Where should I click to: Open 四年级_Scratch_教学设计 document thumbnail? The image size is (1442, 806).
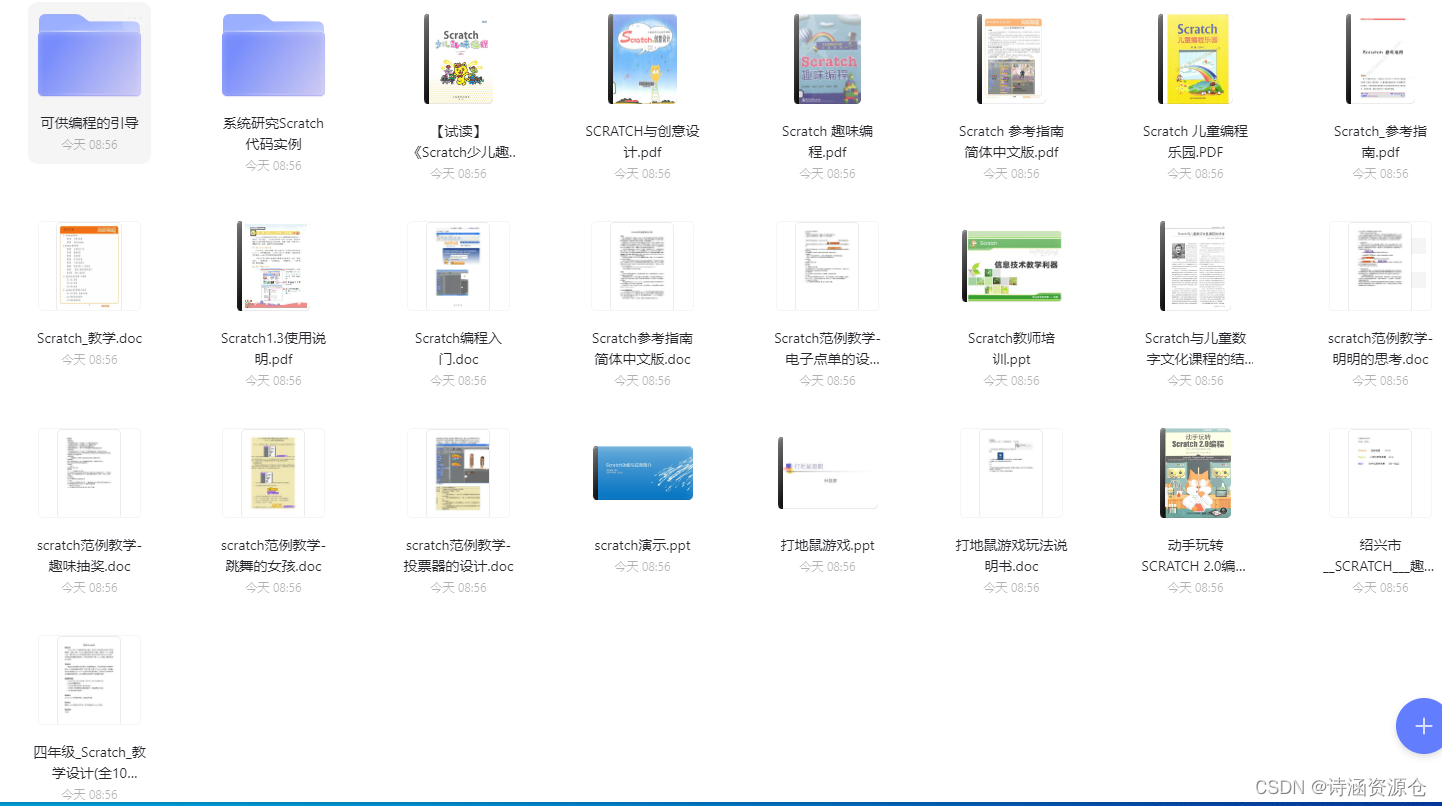[x=89, y=680]
